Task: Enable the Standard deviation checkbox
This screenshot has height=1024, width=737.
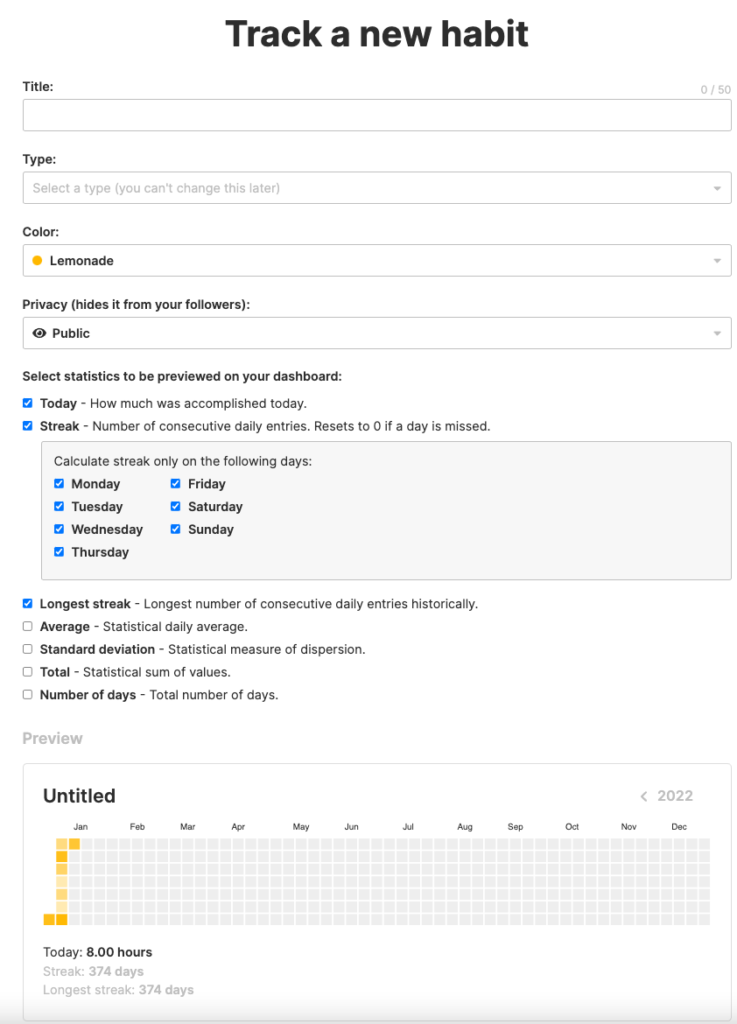Action: click(x=28, y=649)
